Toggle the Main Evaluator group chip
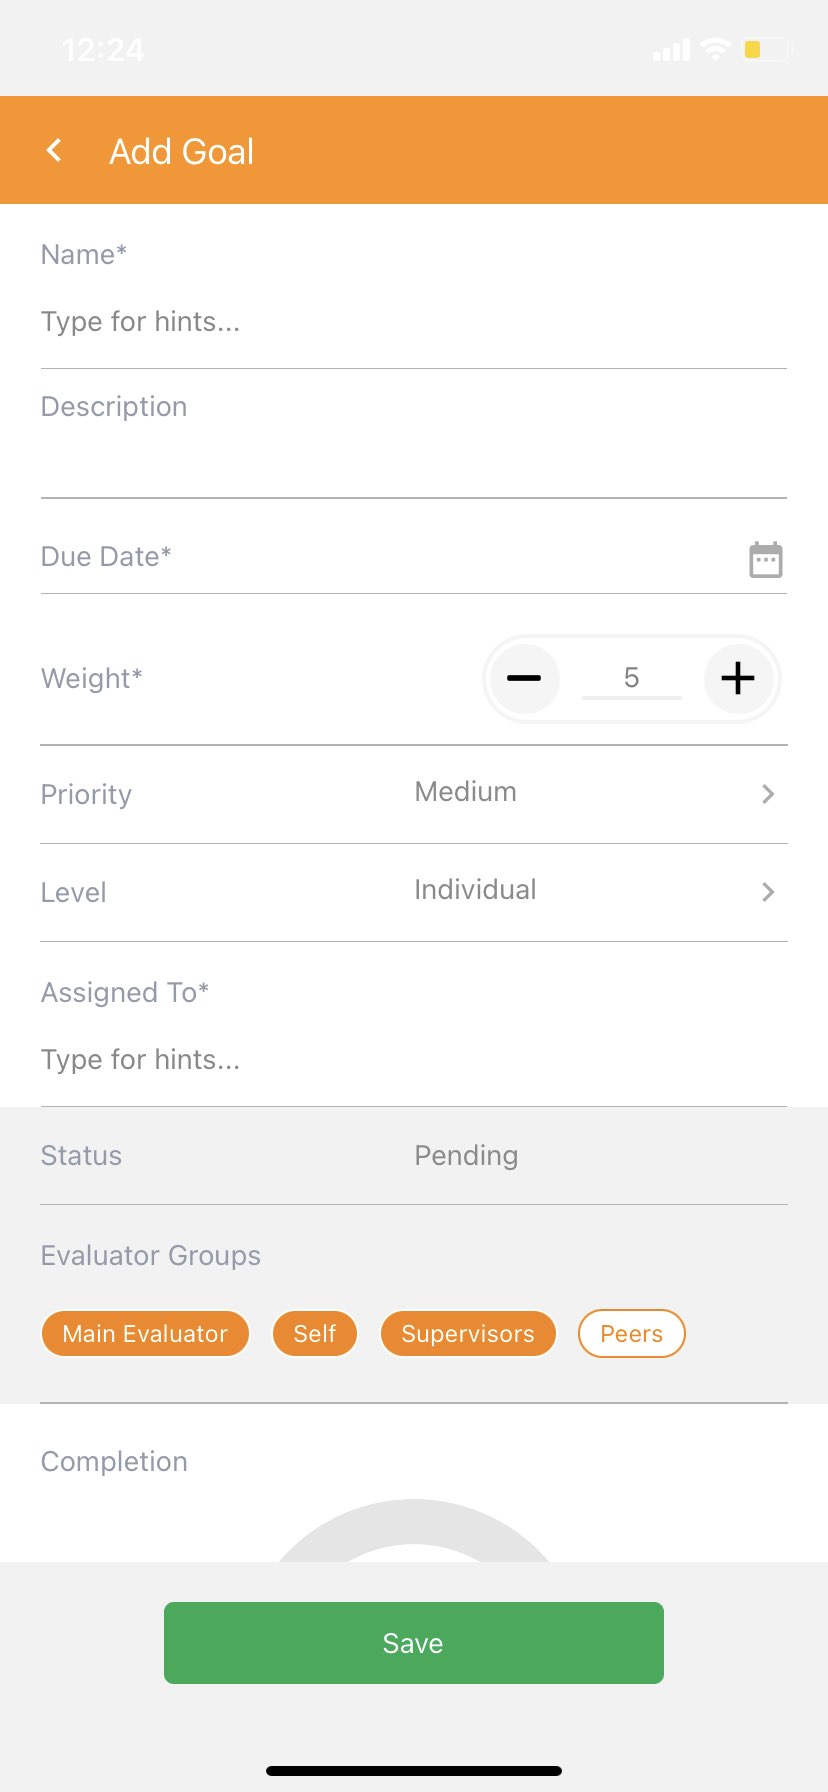The width and height of the screenshot is (828, 1792). [x=145, y=1334]
